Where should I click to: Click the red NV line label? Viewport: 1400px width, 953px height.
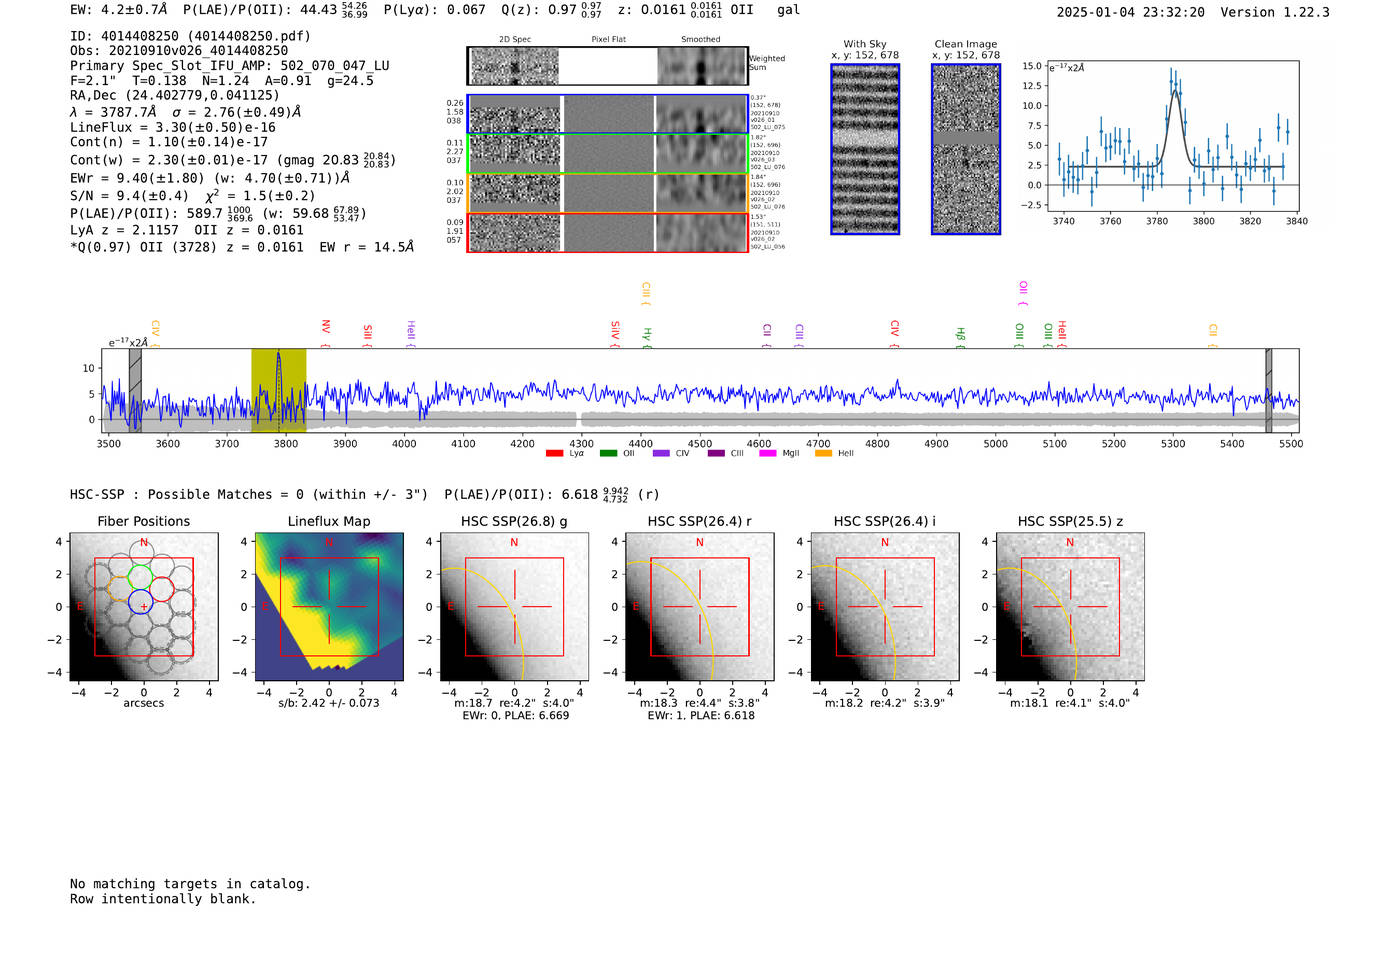[325, 333]
